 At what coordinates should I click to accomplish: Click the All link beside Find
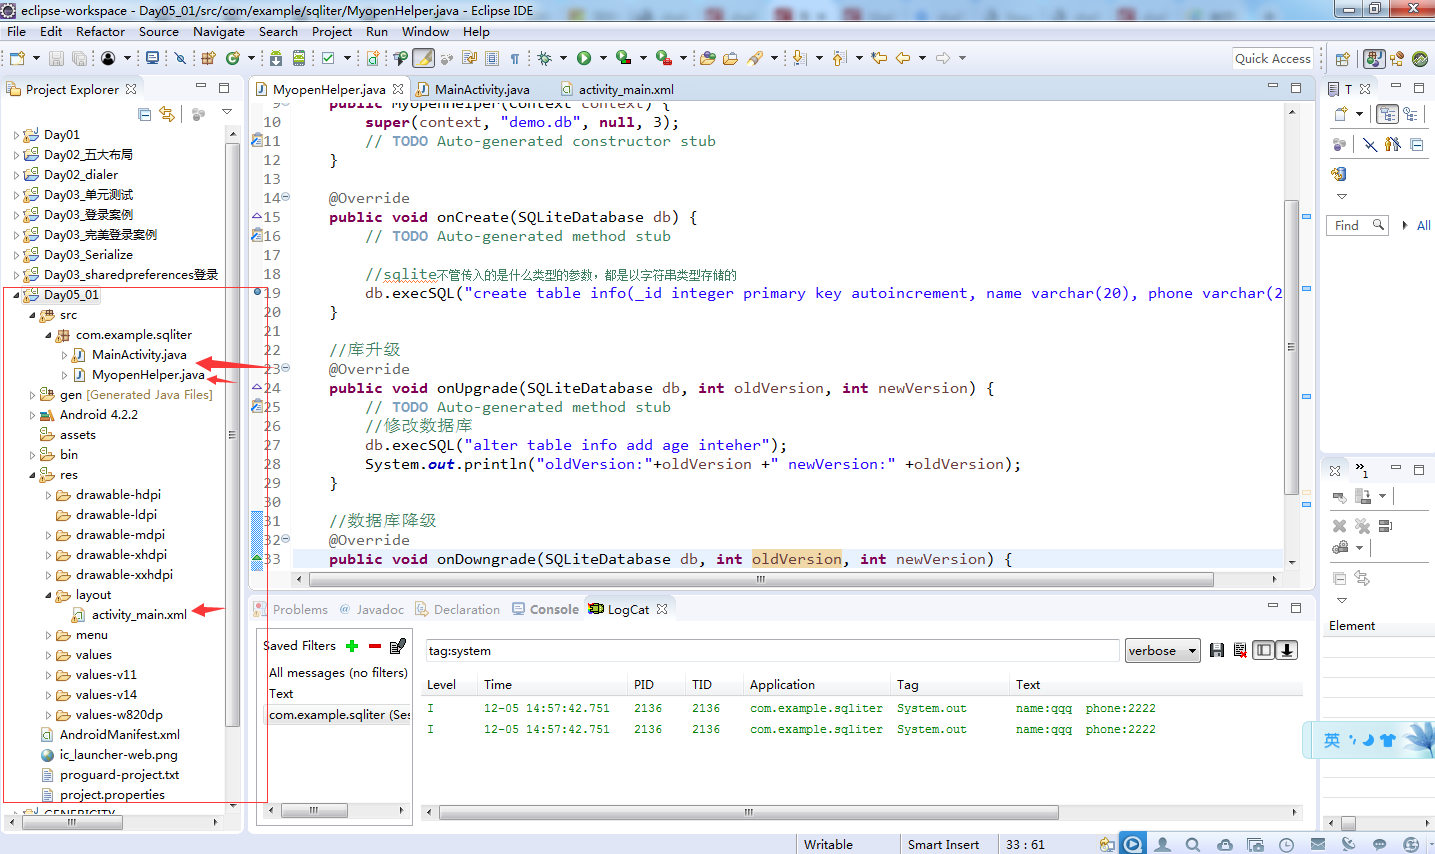tap(1423, 225)
